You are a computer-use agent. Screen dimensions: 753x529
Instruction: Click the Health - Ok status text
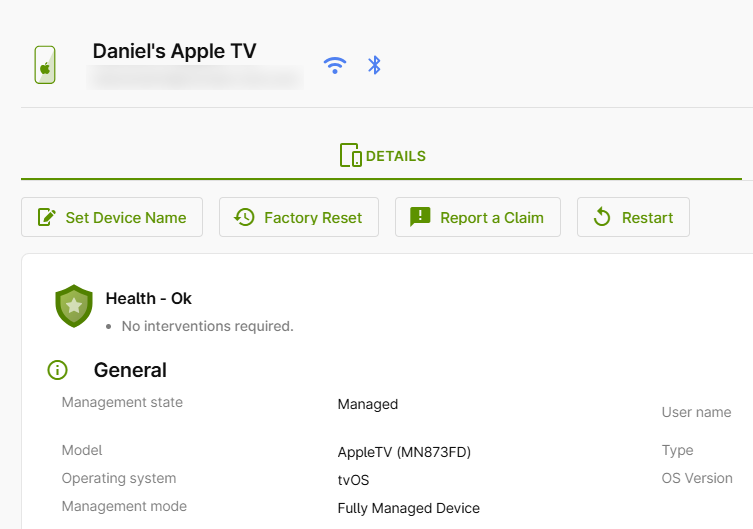tap(148, 298)
